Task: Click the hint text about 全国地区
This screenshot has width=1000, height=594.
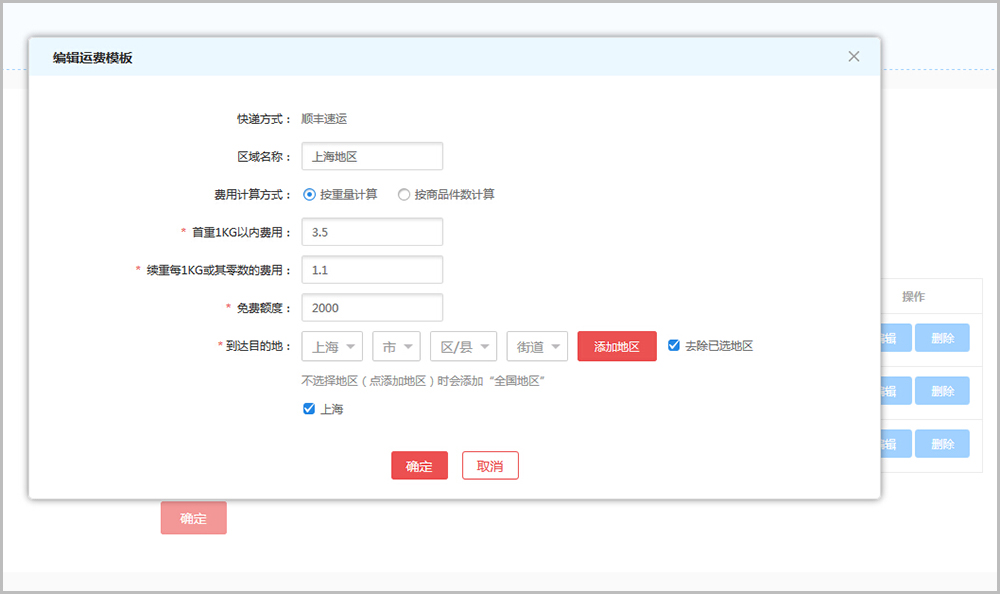Action: click(423, 381)
